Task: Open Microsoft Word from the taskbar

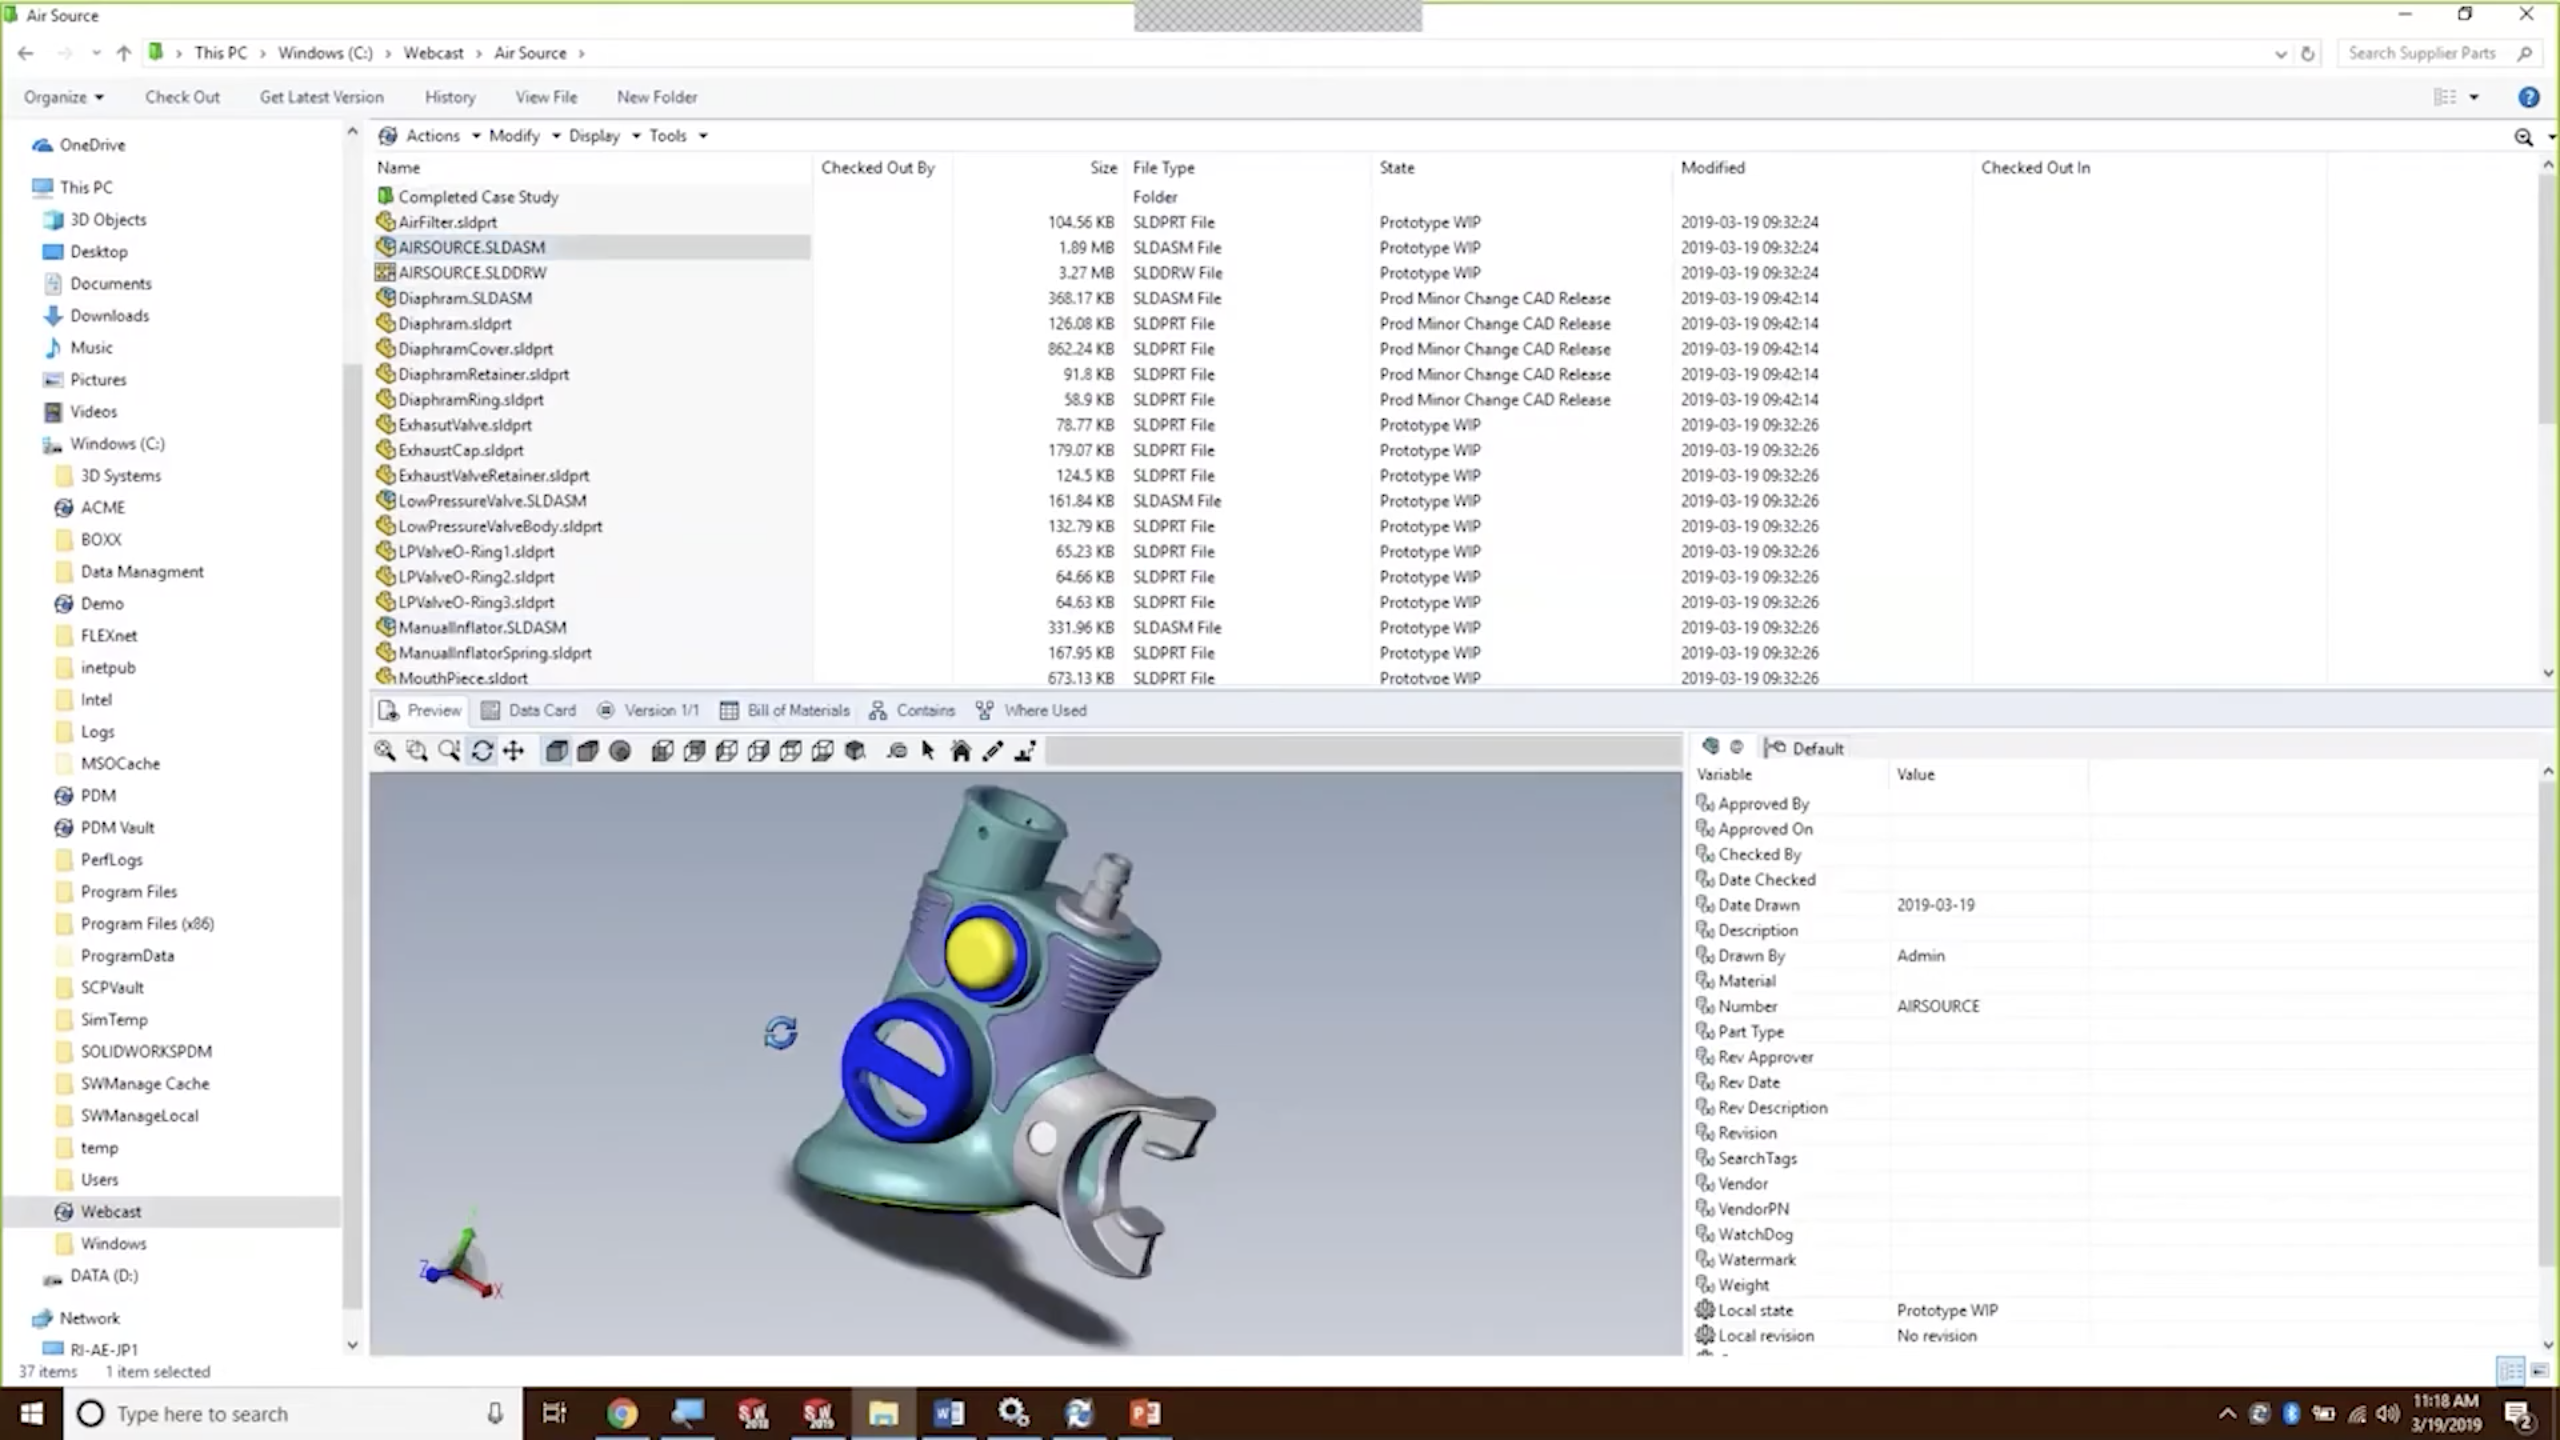Action: (948, 1414)
